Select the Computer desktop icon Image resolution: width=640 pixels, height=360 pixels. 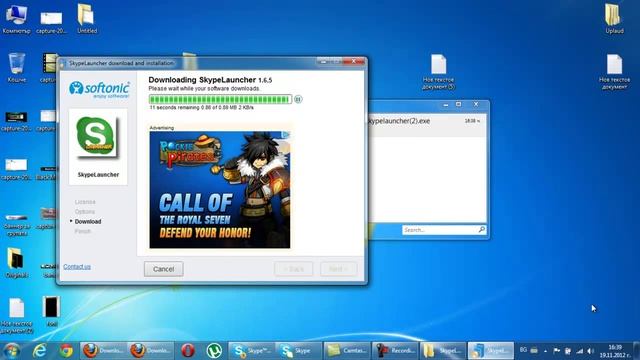[x=16, y=18]
